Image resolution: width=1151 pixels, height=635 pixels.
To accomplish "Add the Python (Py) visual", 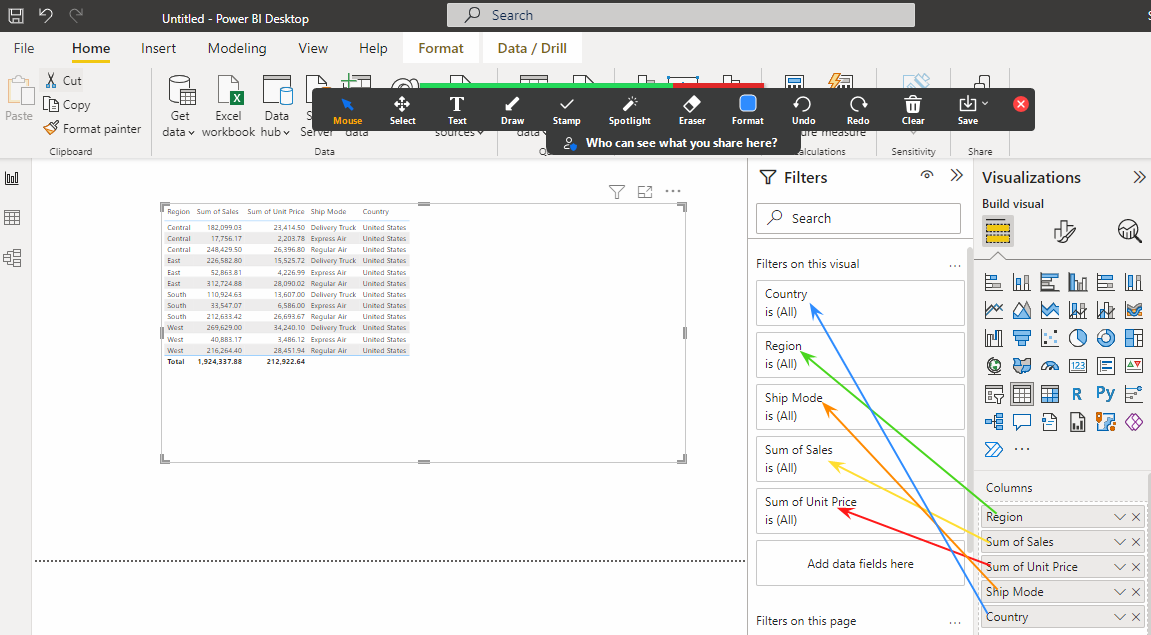I will point(1105,393).
